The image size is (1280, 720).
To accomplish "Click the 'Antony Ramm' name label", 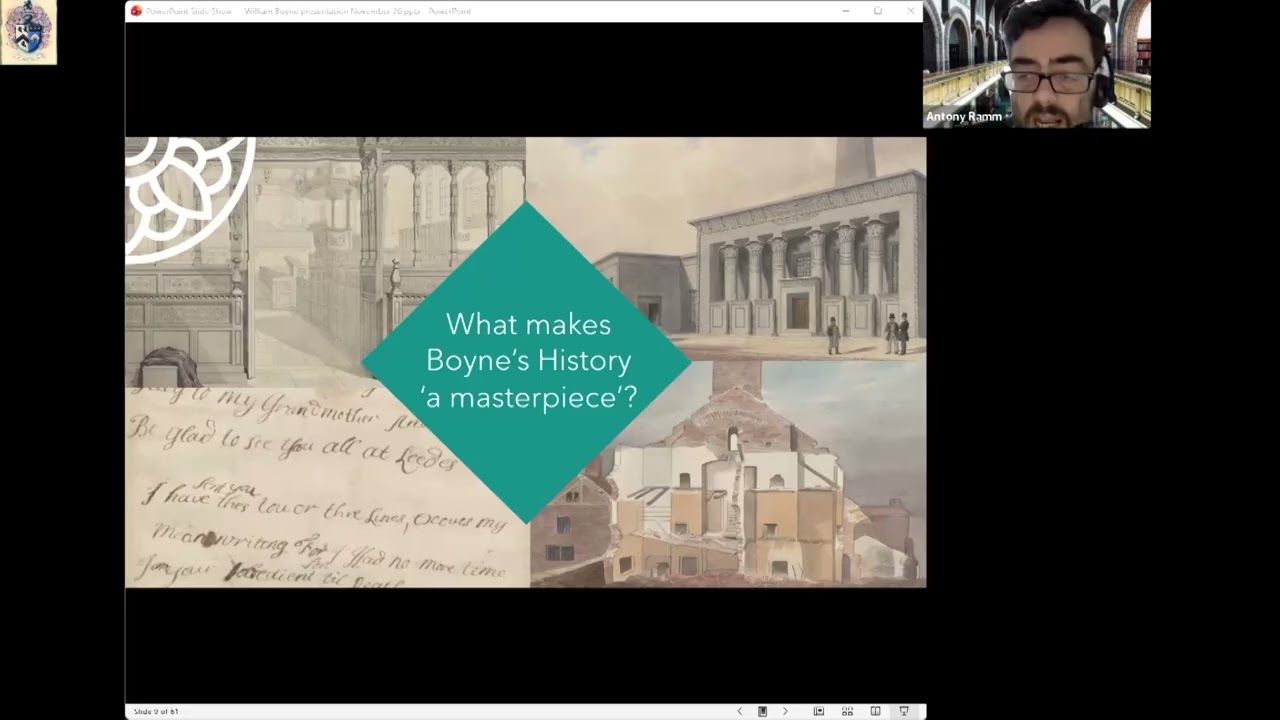I will (964, 117).
